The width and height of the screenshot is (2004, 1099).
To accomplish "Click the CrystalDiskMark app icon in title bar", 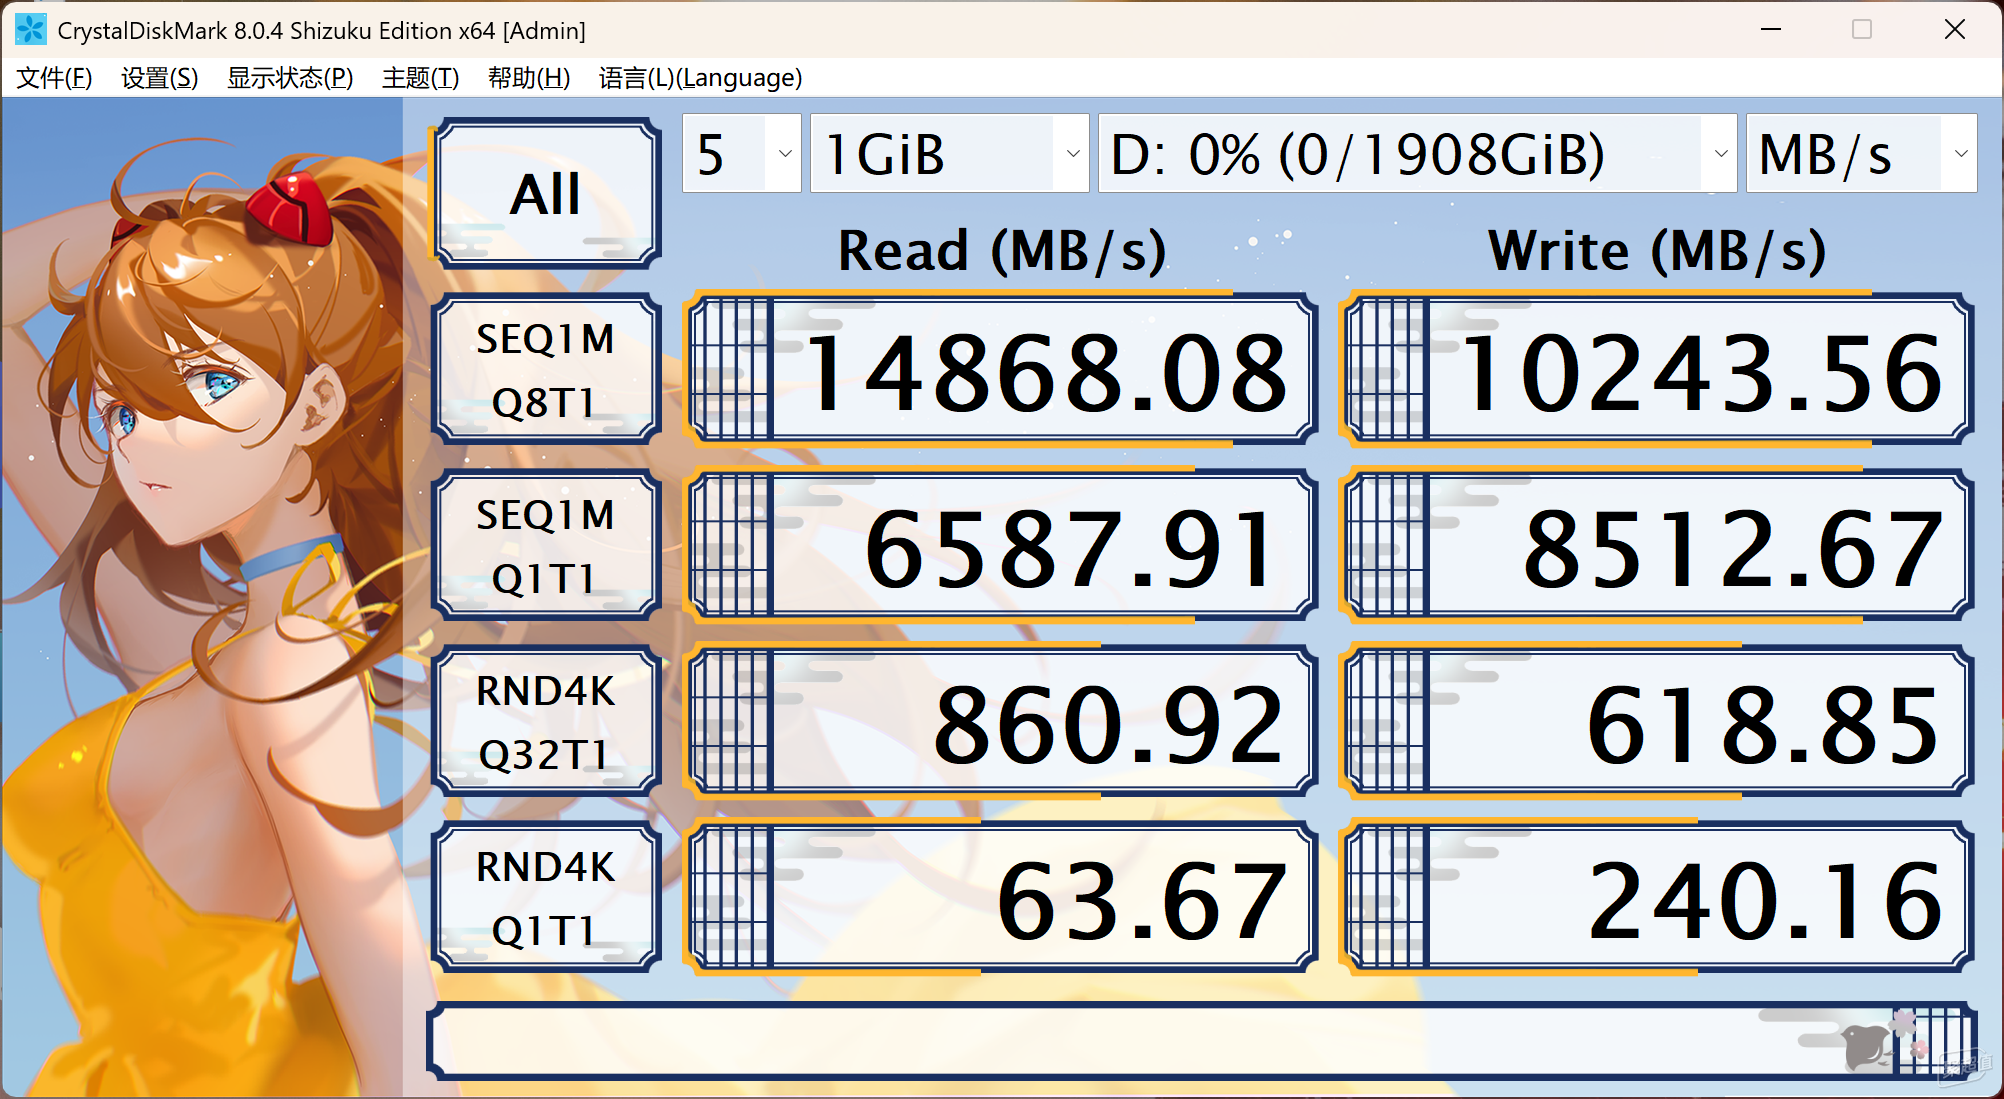I will pyautogui.click(x=31, y=30).
